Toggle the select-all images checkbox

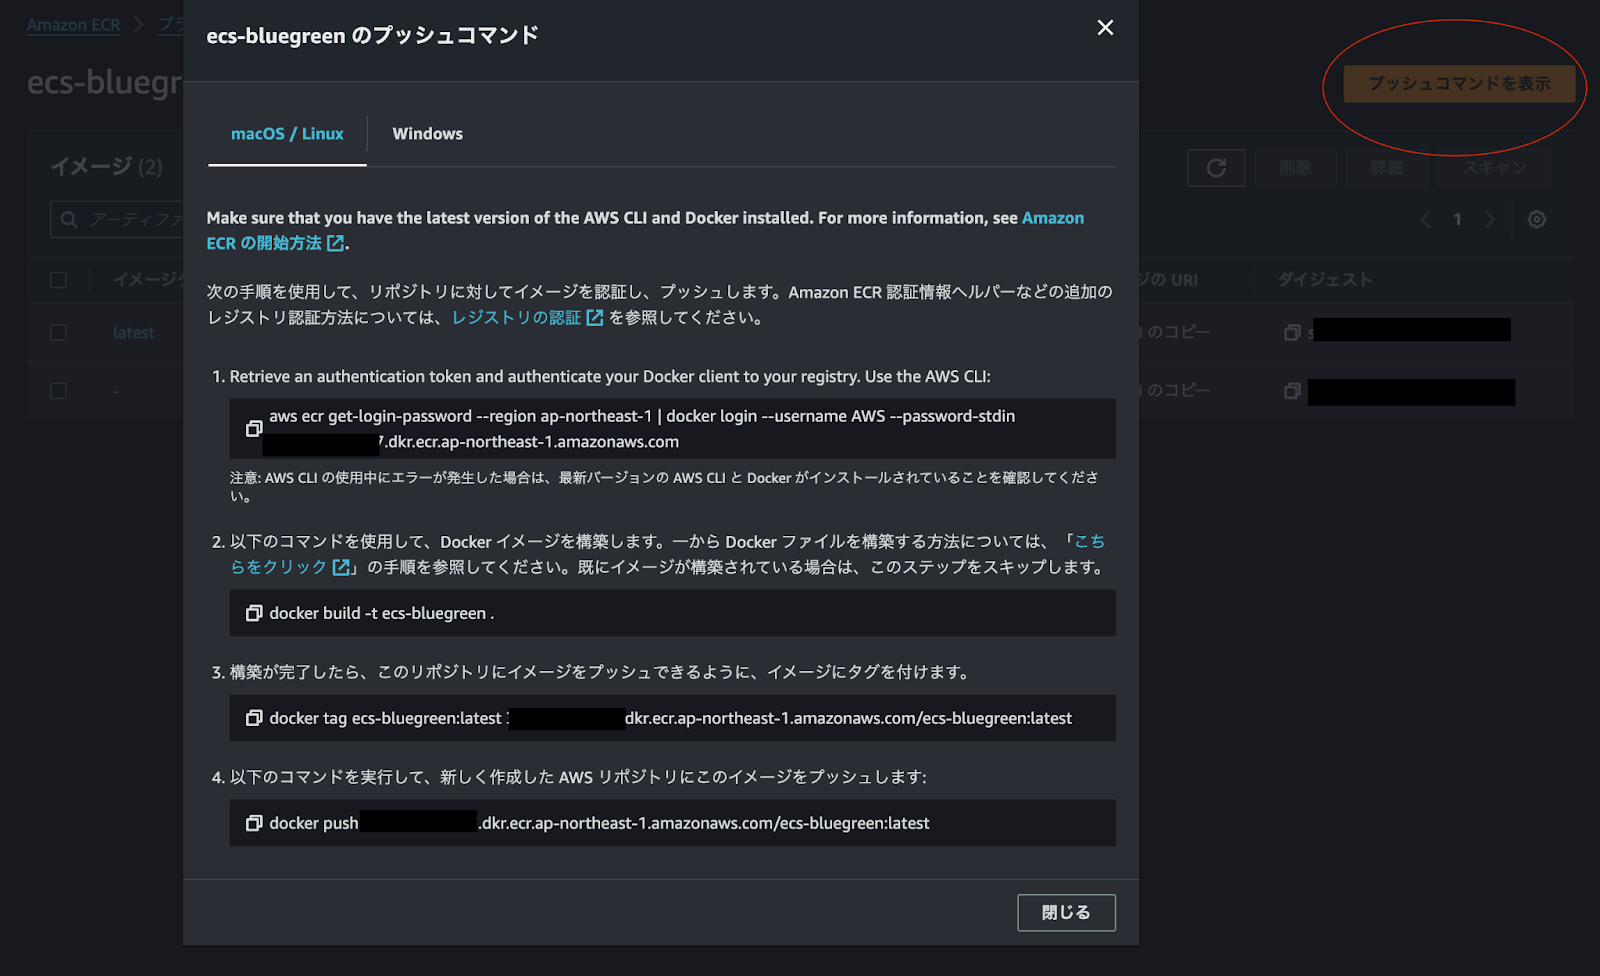point(59,280)
